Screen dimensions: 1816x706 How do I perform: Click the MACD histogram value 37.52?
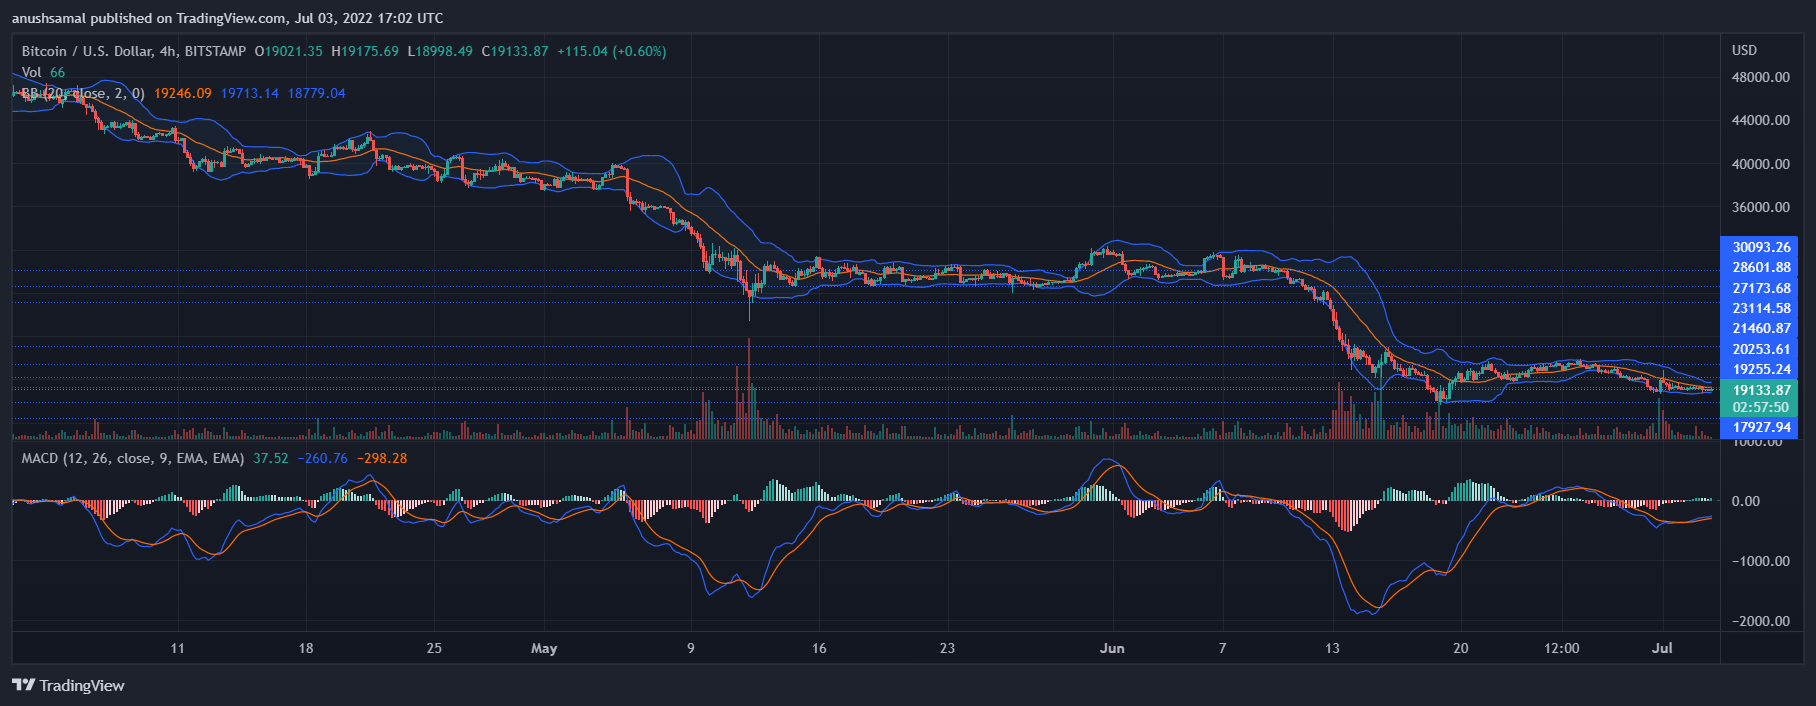point(270,458)
